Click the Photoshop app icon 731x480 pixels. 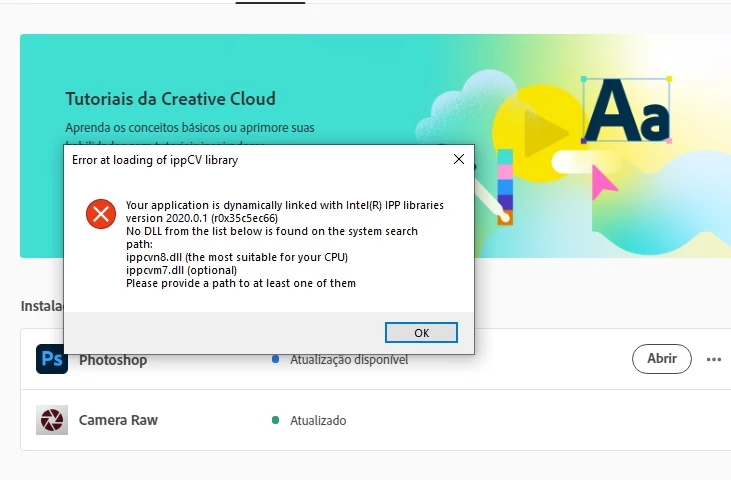(x=52, y=359)
